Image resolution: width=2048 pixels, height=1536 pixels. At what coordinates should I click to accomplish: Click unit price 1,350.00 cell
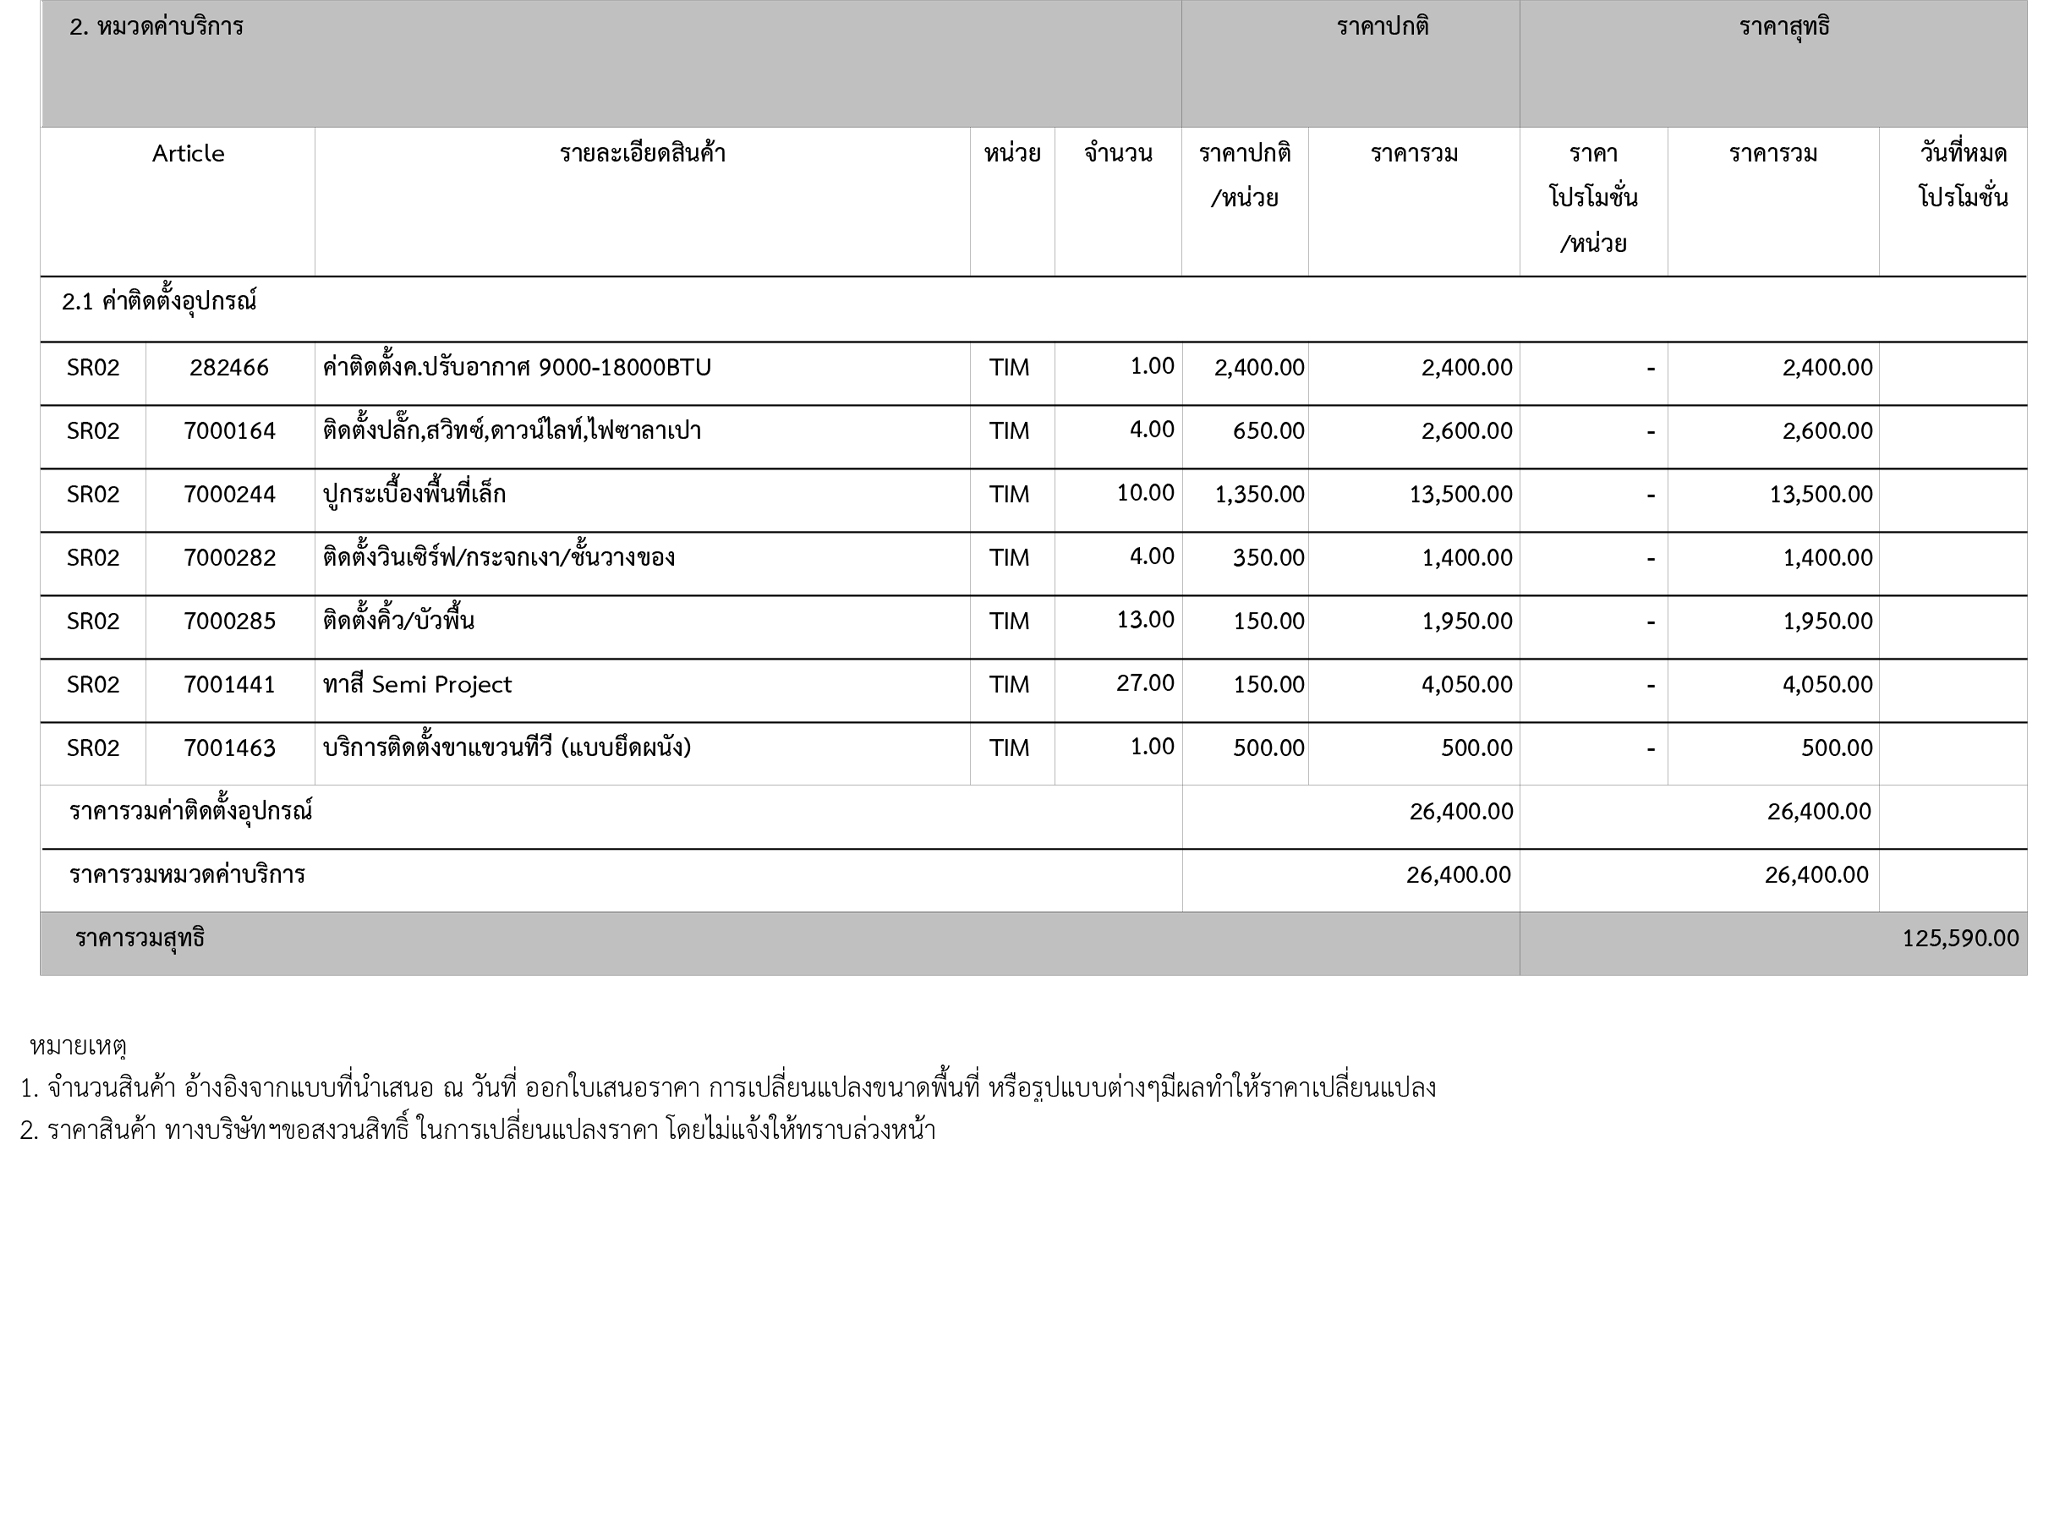coord(1258,494)
